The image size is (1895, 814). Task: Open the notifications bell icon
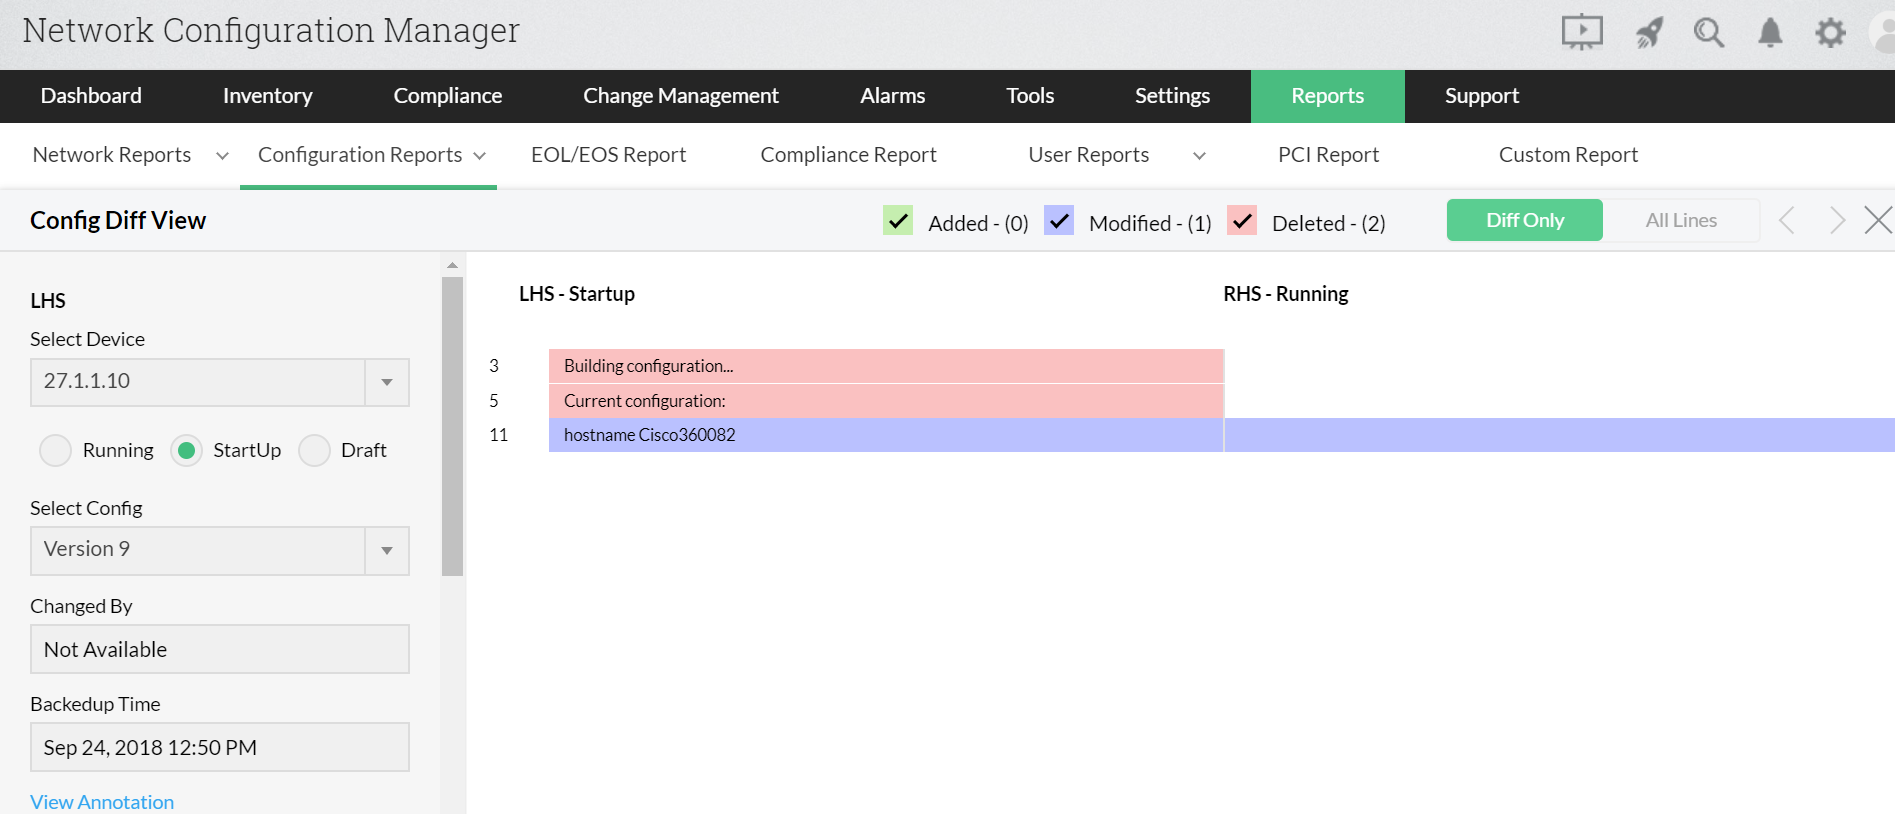(x=1770, y=33)
